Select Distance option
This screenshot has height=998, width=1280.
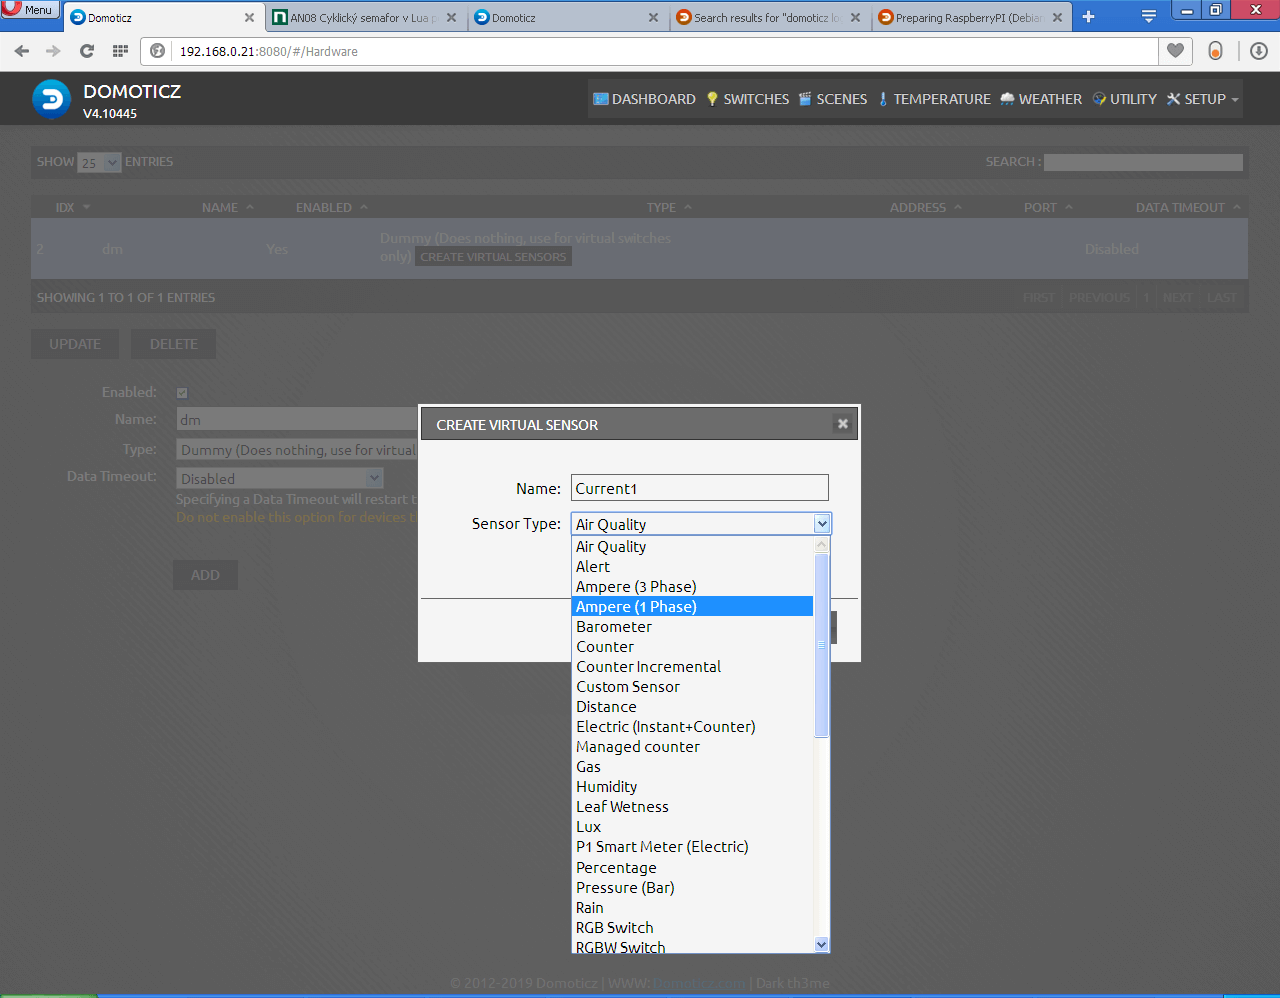click(692, 707)
